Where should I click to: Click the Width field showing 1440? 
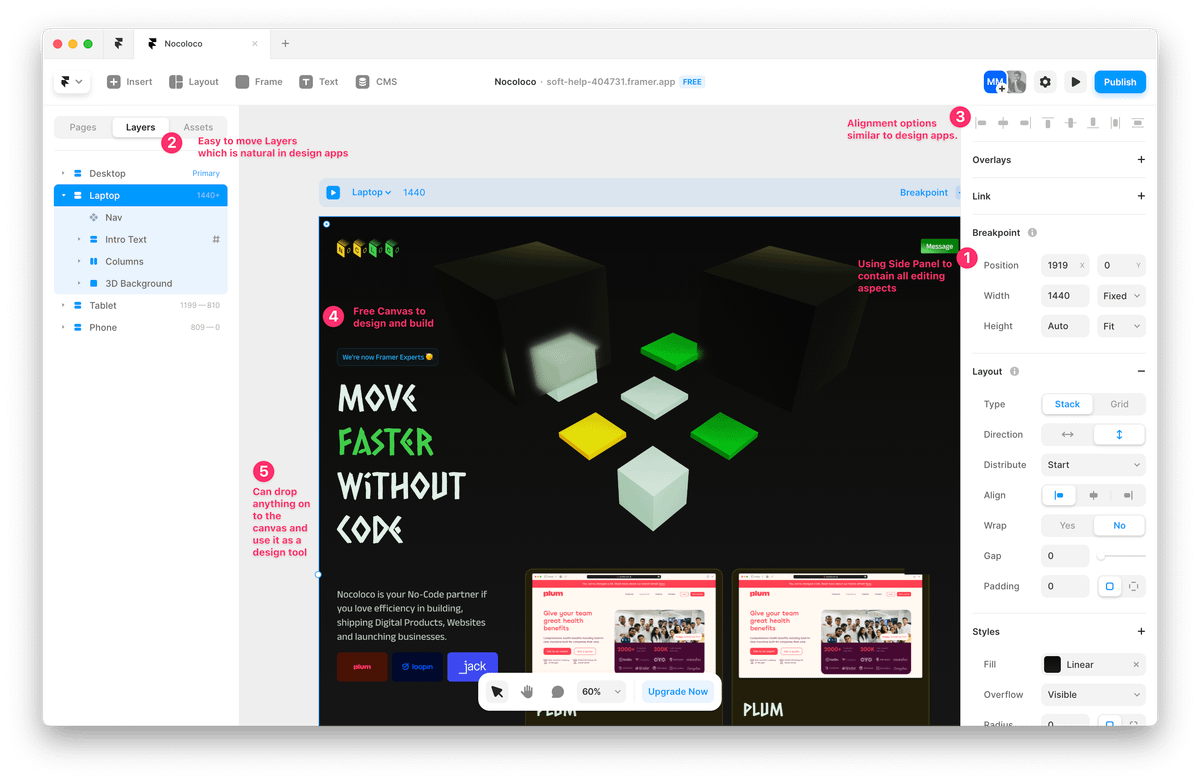[x=1065, y=296]
